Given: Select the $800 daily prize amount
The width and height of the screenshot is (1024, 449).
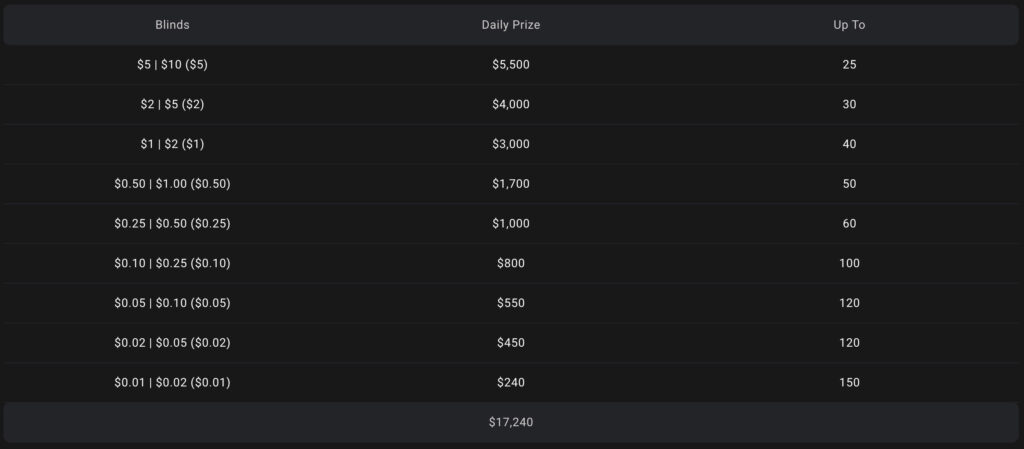Looking at the screenshot, I should pyautogui.click(x=510, y=263).
